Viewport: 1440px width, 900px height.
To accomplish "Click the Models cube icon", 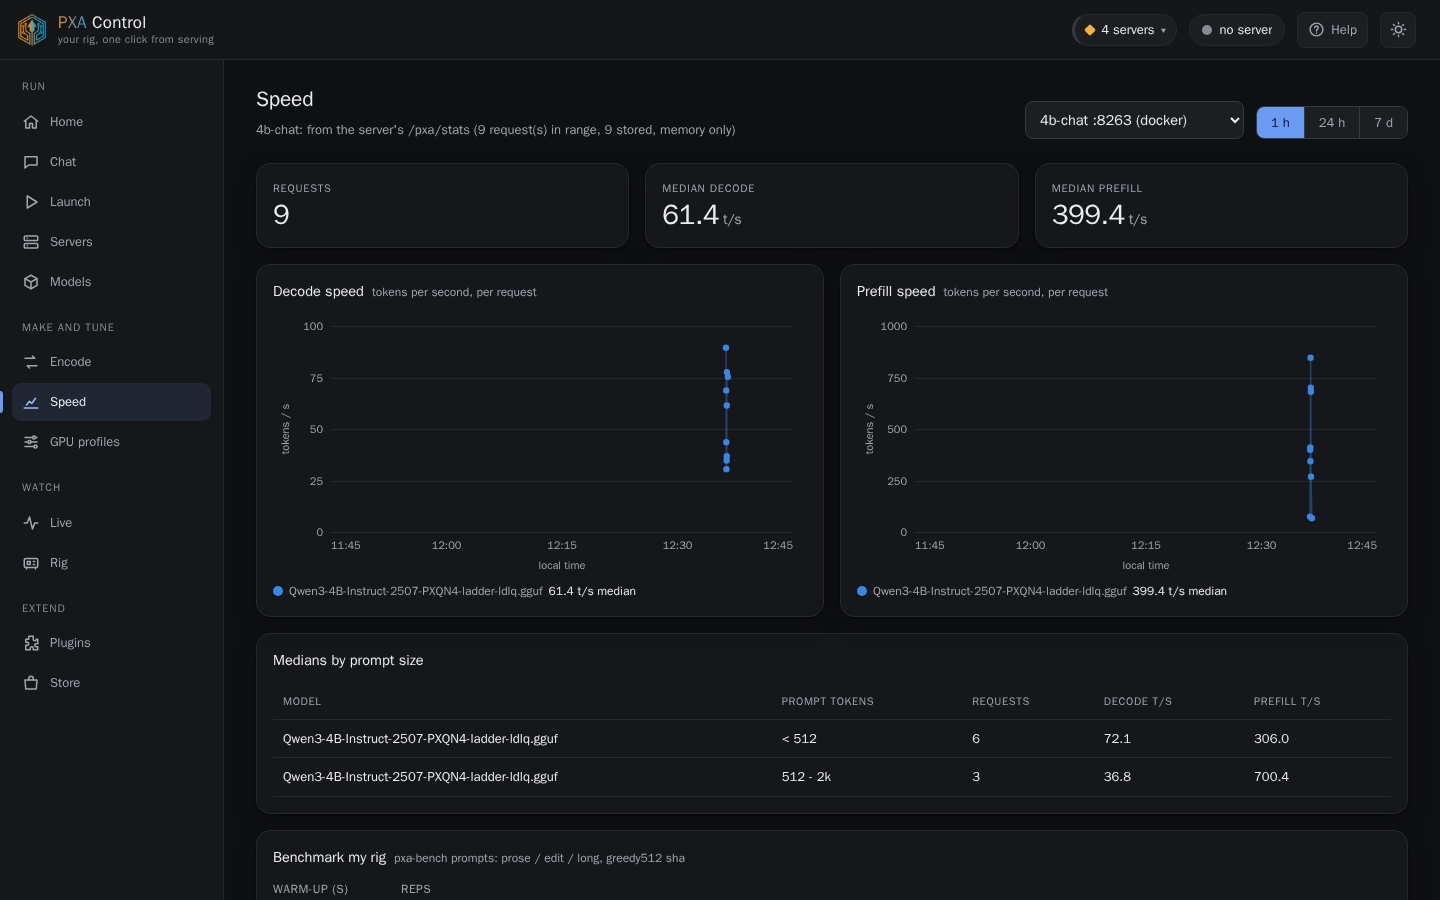I will pos(31,282).
